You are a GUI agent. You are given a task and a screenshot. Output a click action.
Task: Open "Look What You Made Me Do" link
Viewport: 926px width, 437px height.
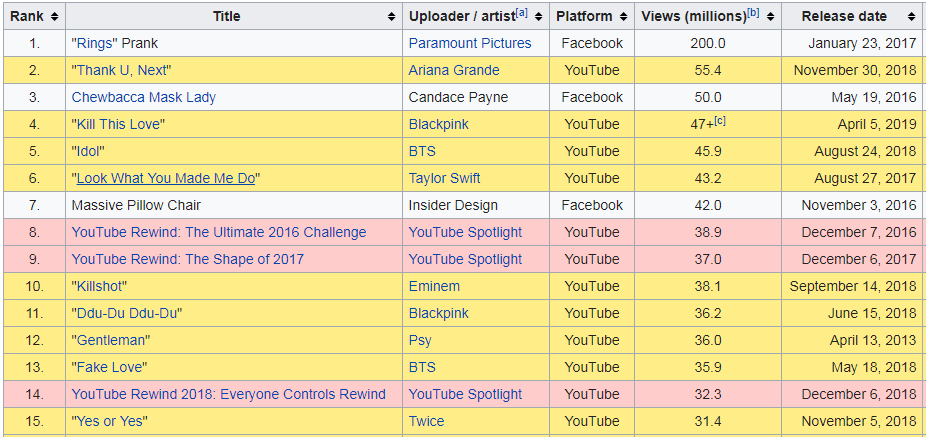[166, 178]
